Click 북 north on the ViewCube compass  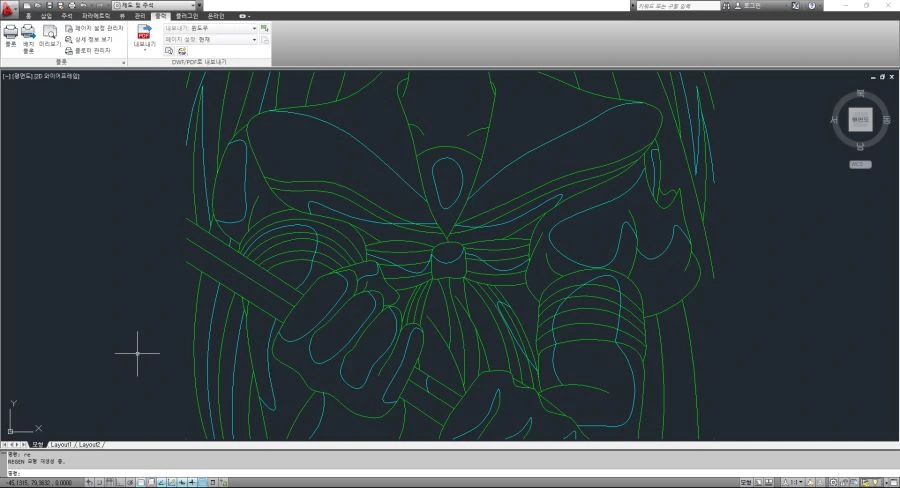[x=860, y=93]
